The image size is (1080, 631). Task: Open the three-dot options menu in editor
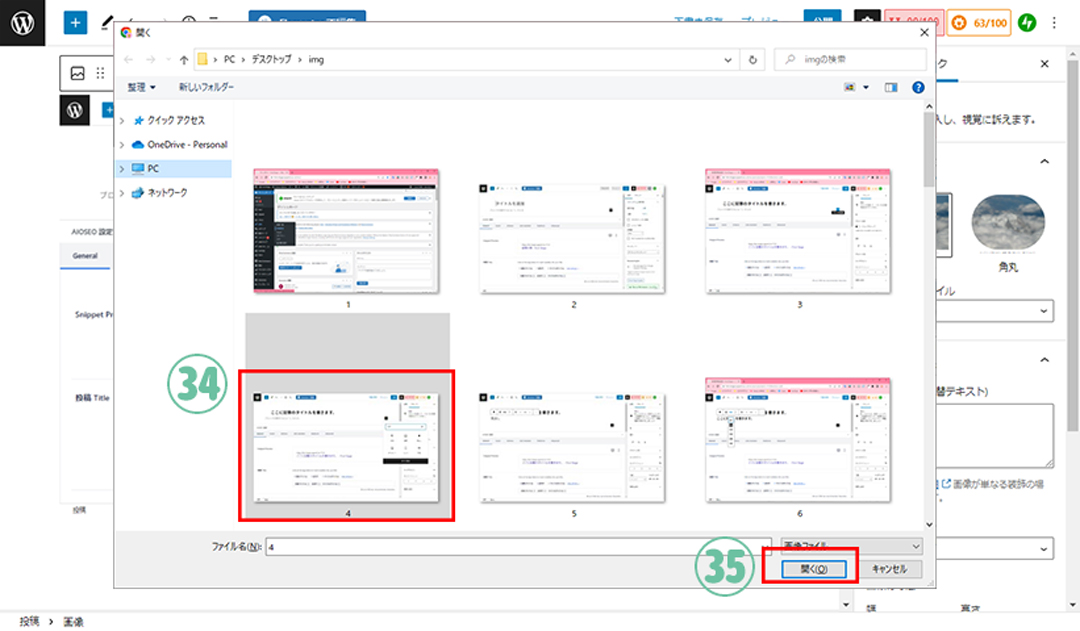[1054, 22]
